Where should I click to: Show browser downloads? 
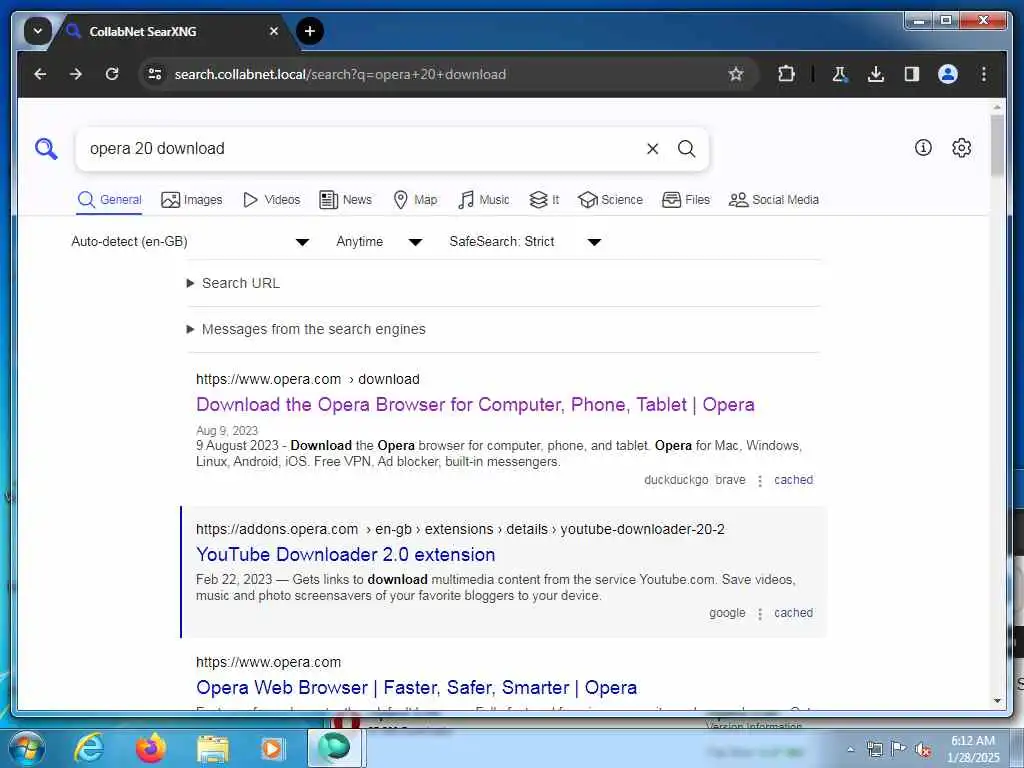click(876, 74)
